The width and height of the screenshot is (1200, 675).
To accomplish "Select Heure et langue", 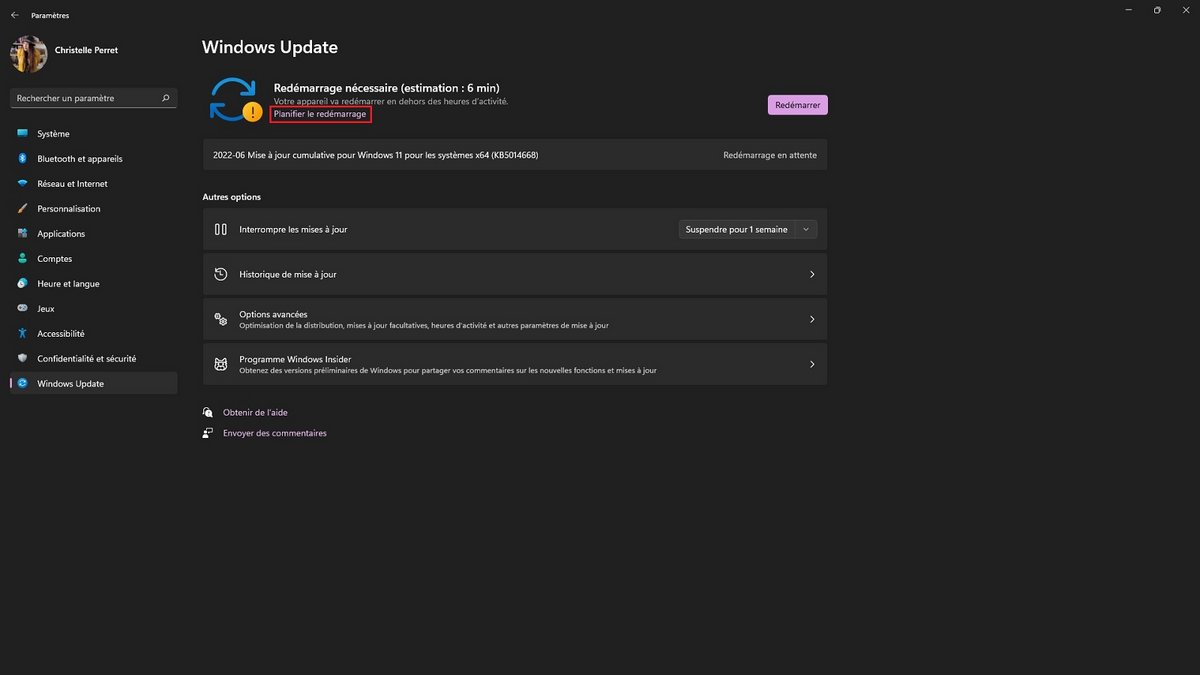I will [x=94, y=284].
